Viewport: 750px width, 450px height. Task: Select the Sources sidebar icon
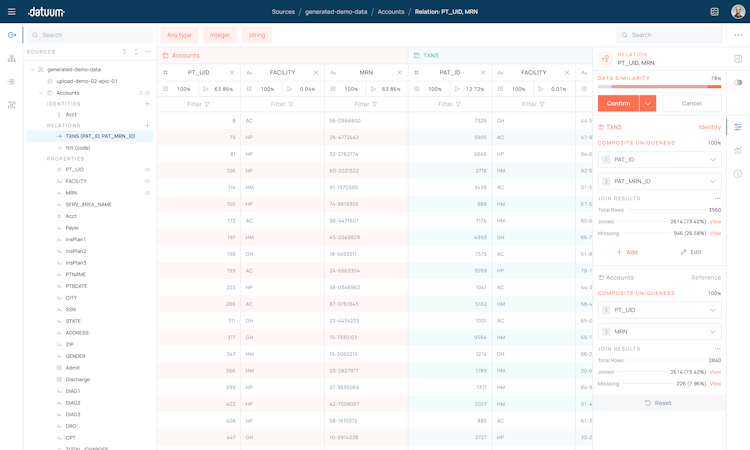click(x=12, y=35)
